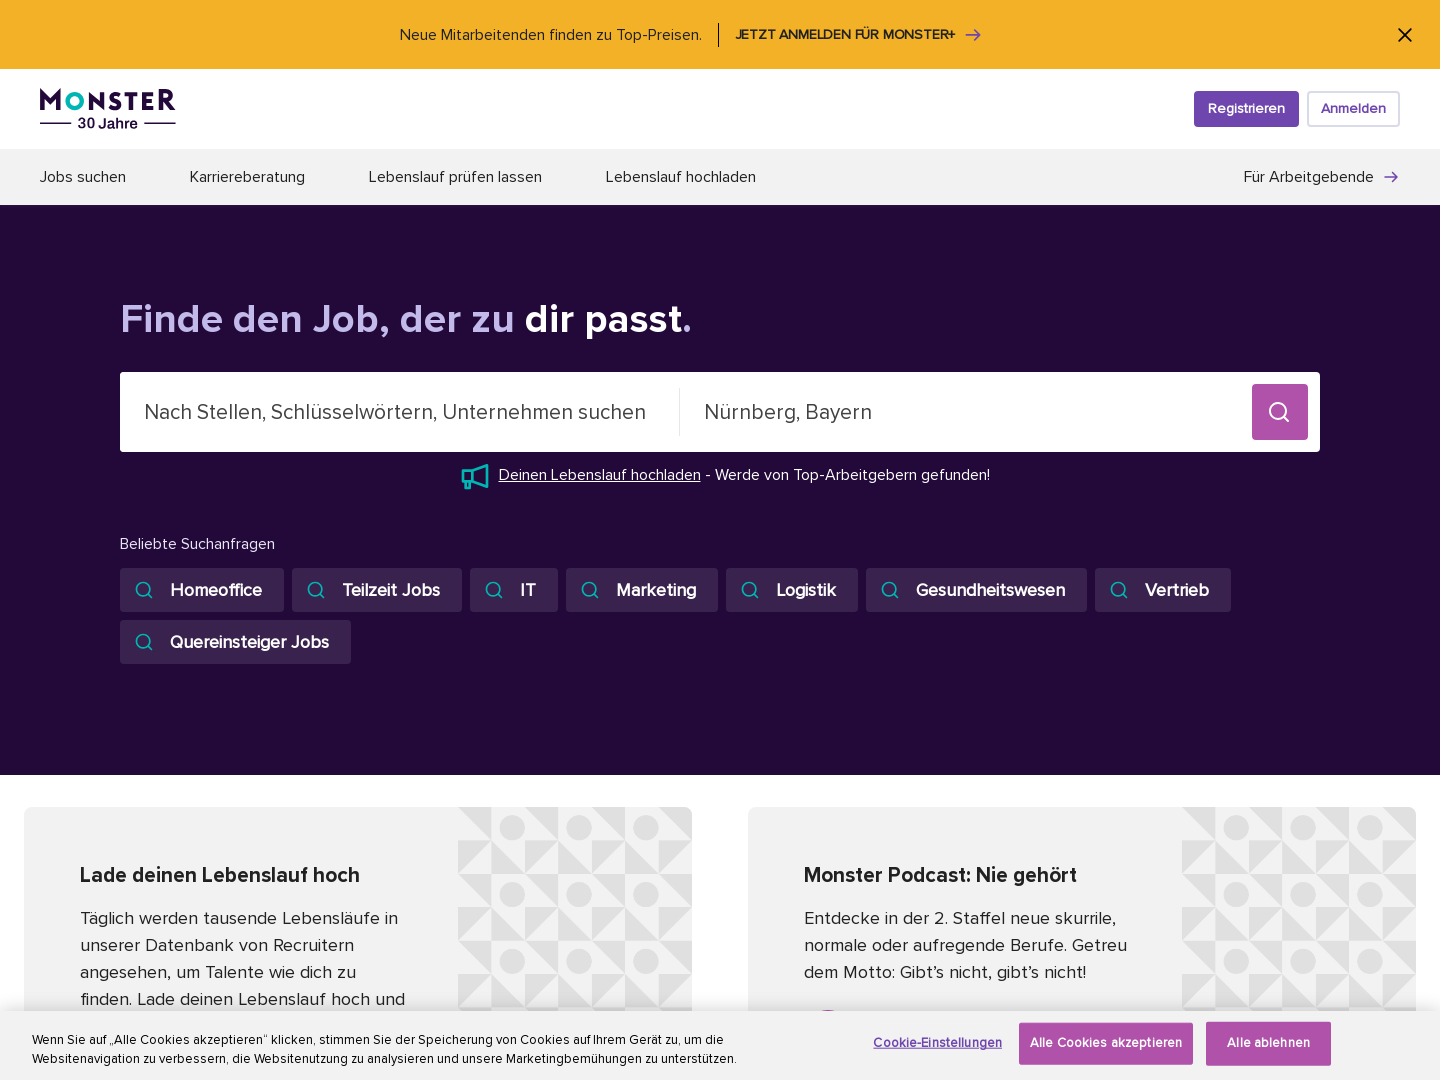Viewport: 1440px width, 1080px height.
Task: Select the Teilzeit Jobs popular search
Action: [377, 590]
